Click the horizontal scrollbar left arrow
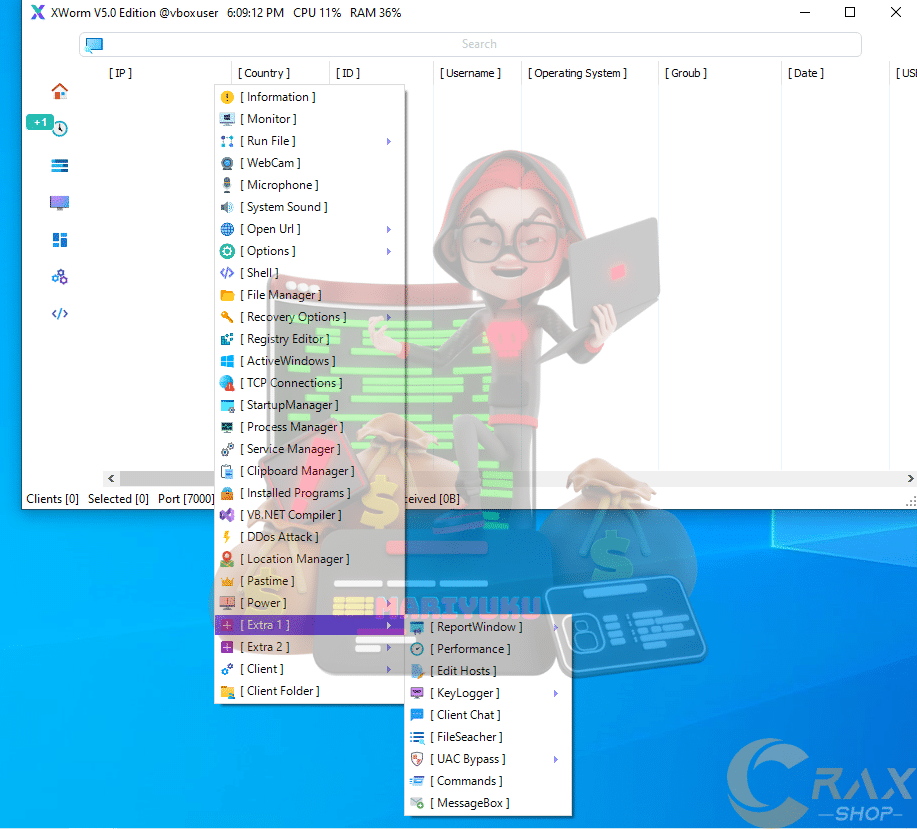 pos(111,479)
